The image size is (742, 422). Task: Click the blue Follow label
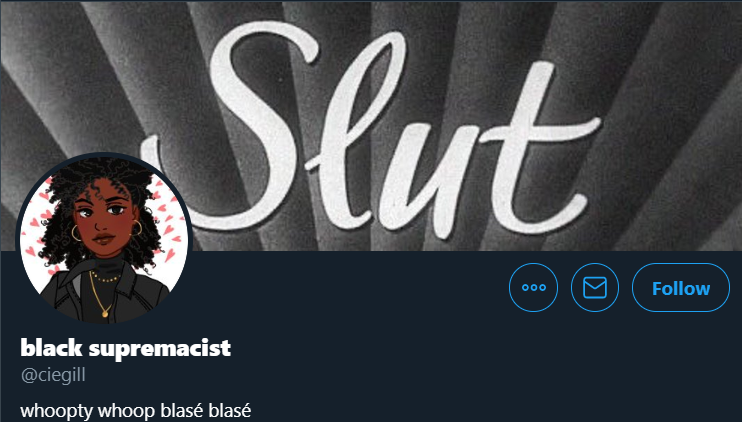pyautogui.click(x=681, y=288)
